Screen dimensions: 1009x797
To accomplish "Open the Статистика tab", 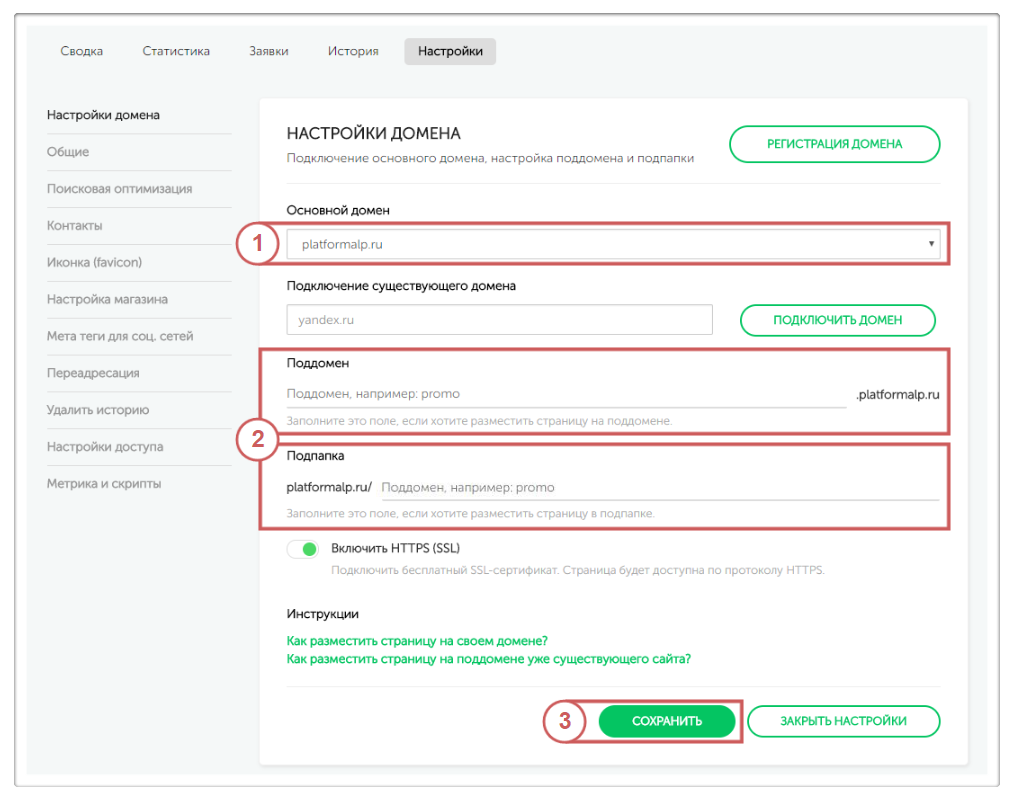I will click(176, 51).
